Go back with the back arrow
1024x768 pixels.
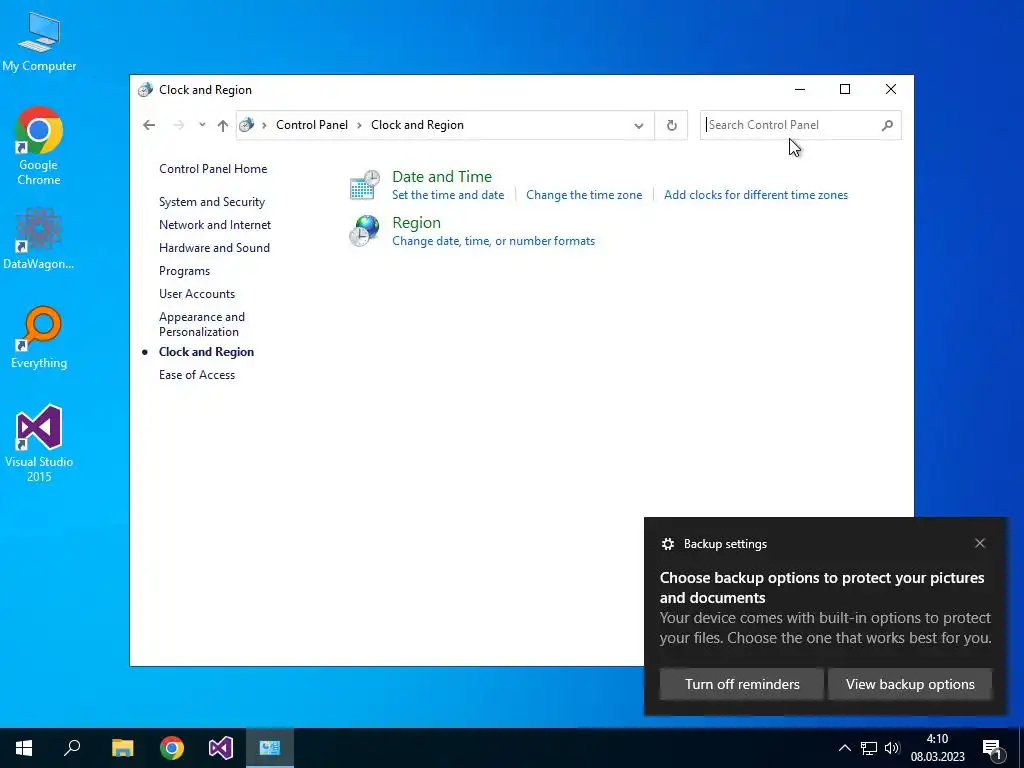tap(149, 125)
